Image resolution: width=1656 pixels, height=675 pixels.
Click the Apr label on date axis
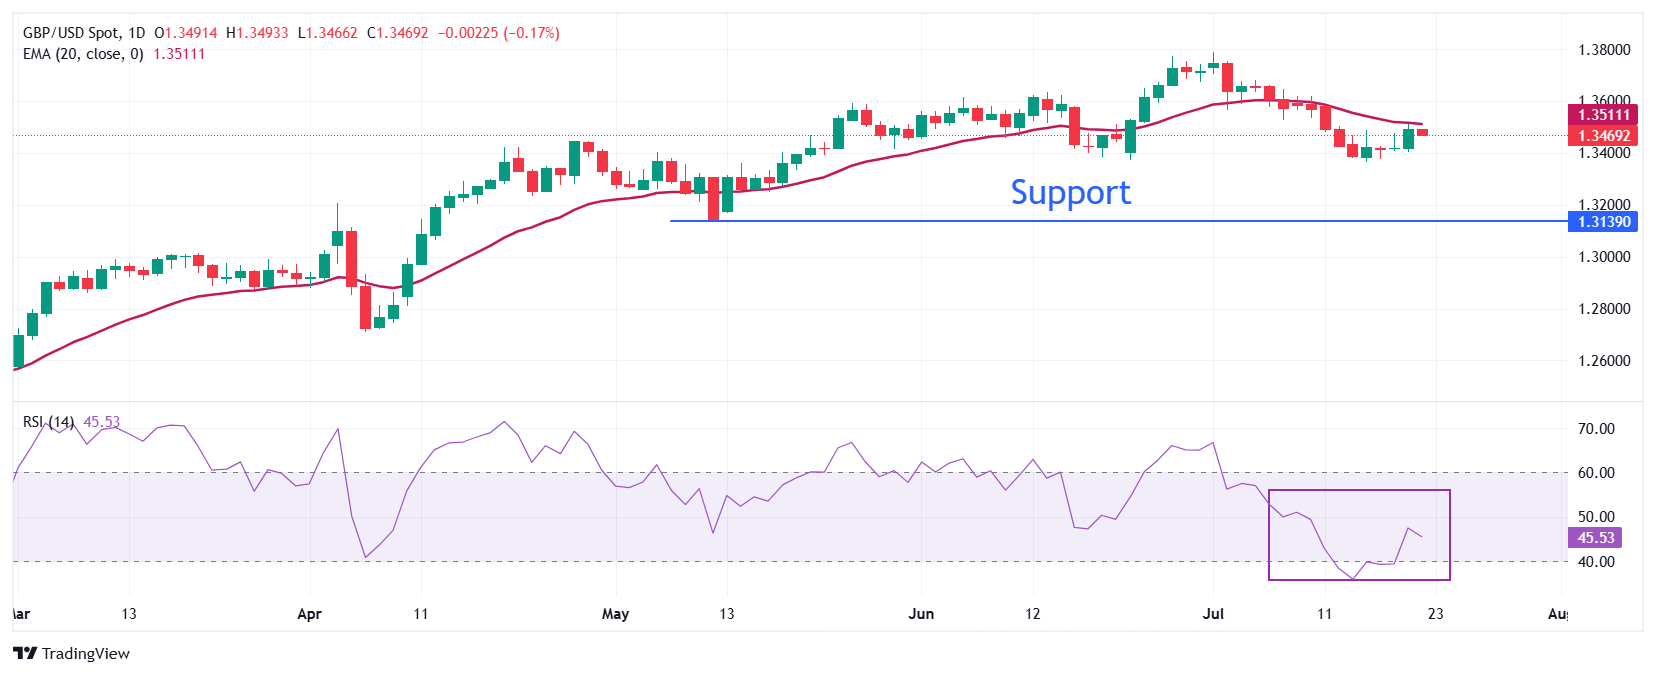point(309,614)
